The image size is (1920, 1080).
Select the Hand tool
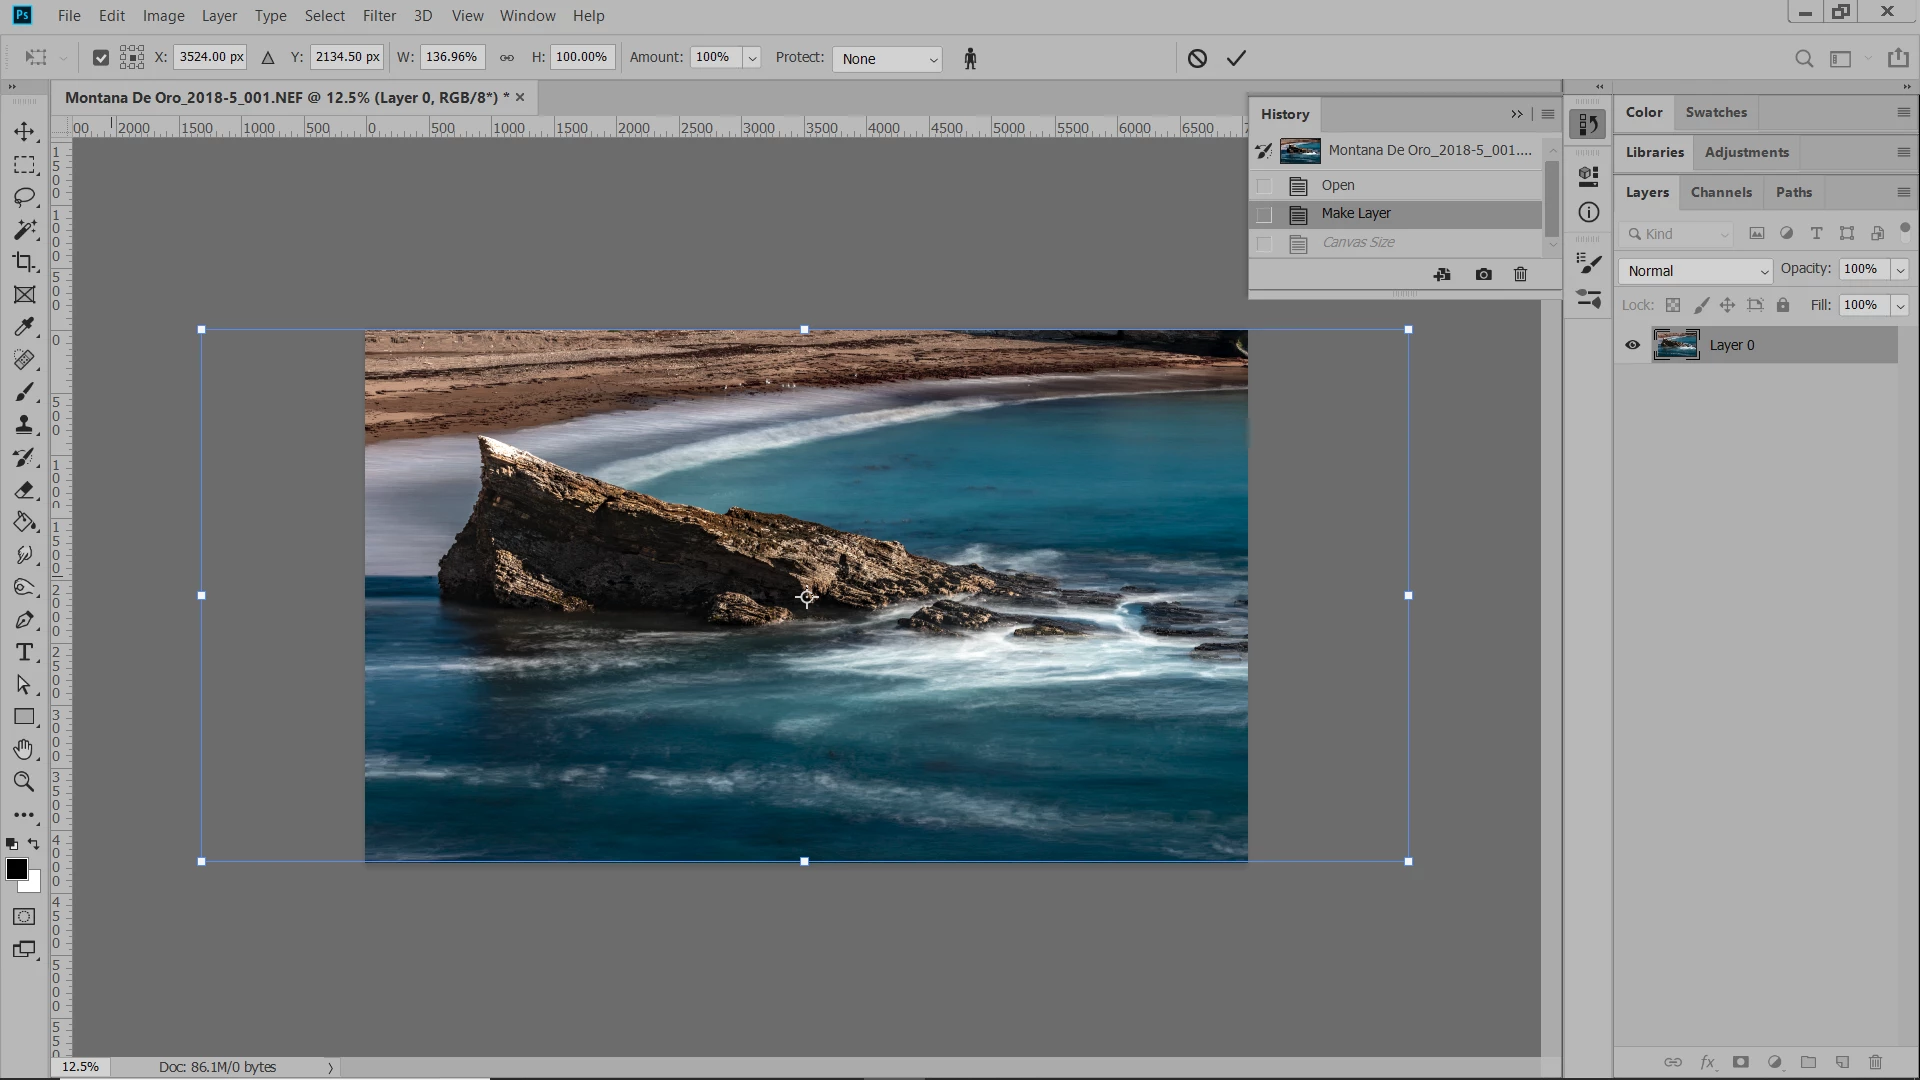coord(24,749)
